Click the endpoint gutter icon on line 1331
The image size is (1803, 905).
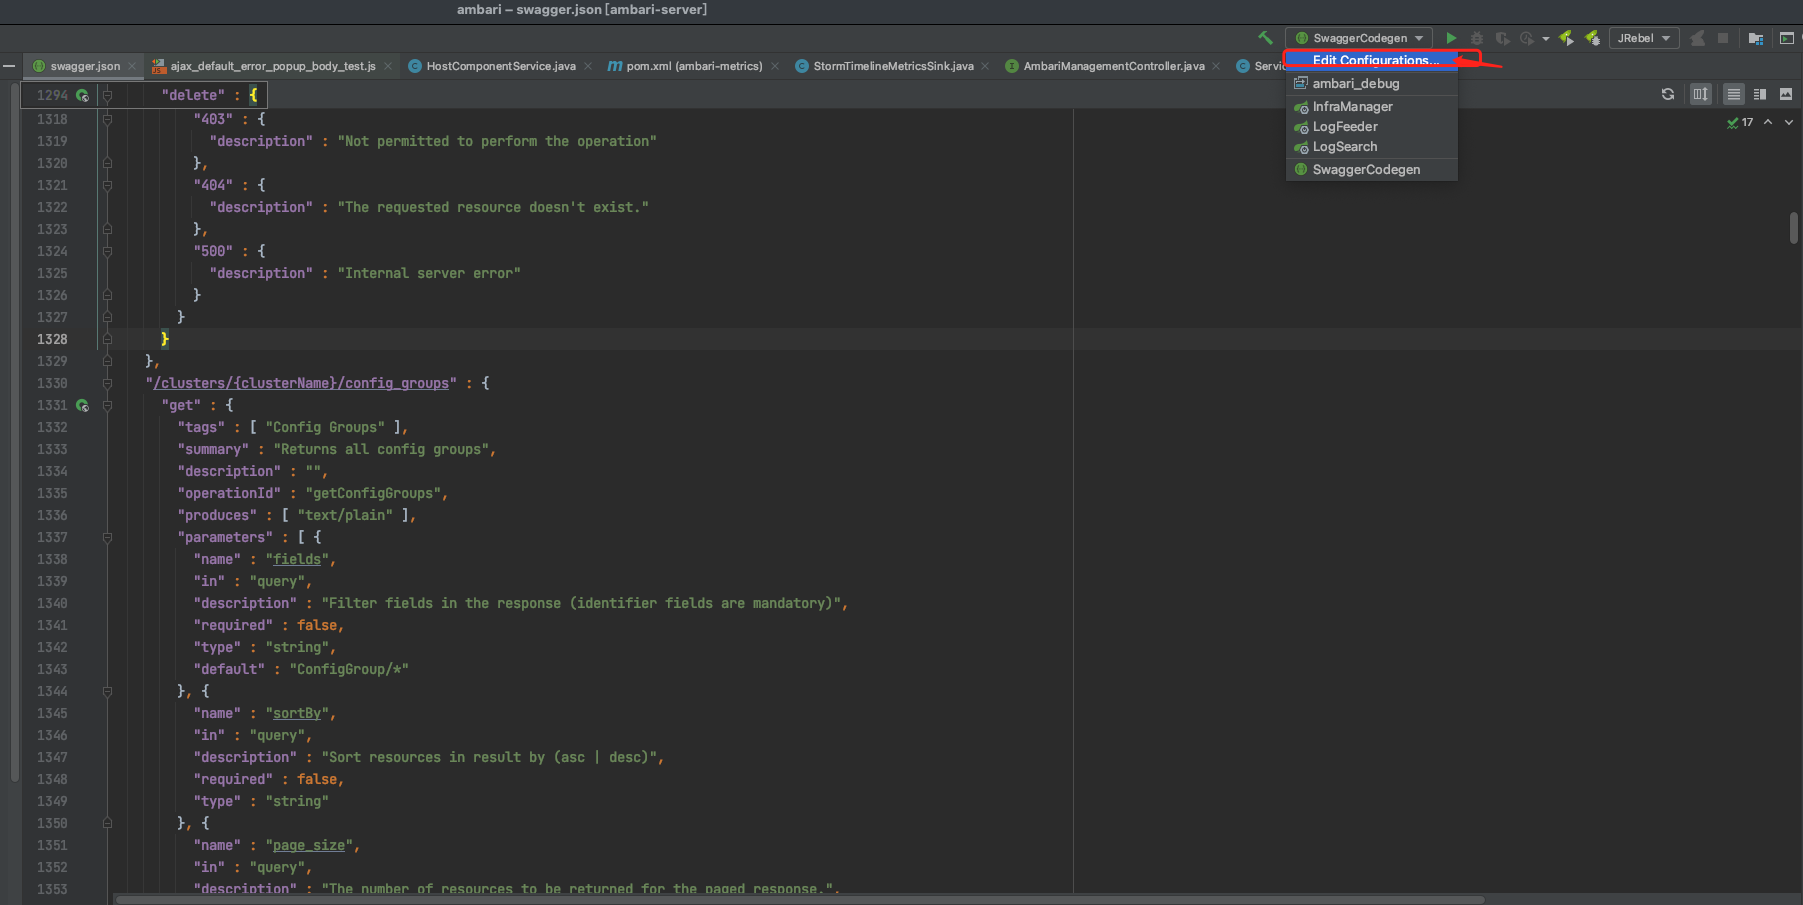pyautogui.click(x=82, y=405)
